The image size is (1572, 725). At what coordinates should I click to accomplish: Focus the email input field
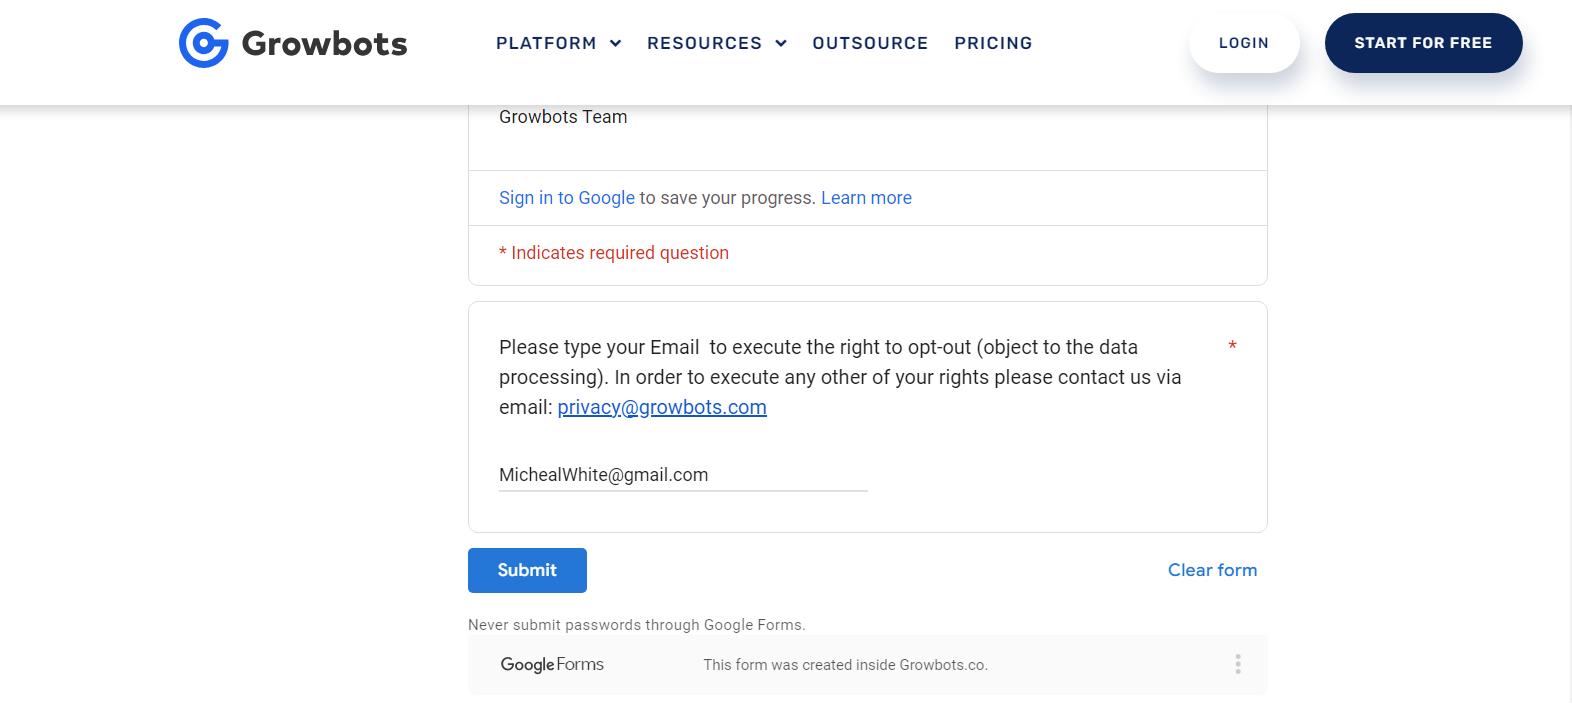pos(683,475)
